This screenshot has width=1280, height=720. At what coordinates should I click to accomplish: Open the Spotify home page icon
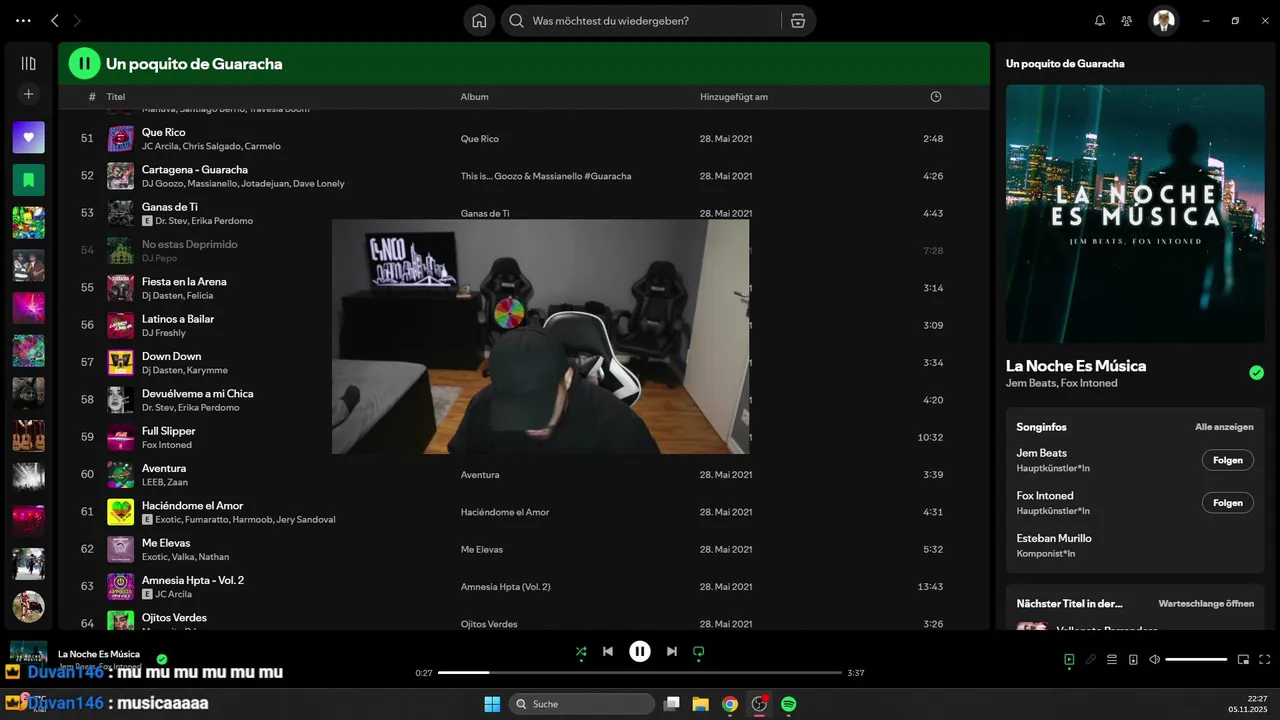479,21
